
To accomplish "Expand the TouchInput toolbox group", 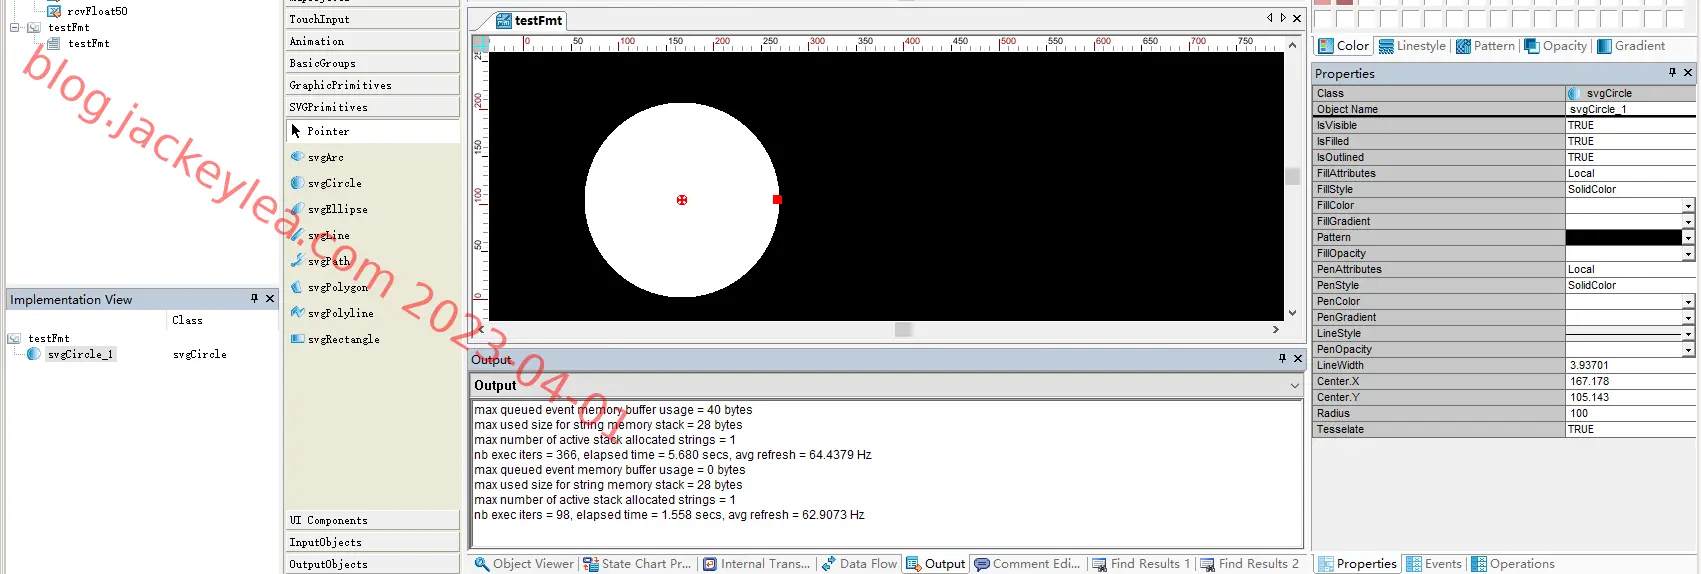I will pos(372,19).
